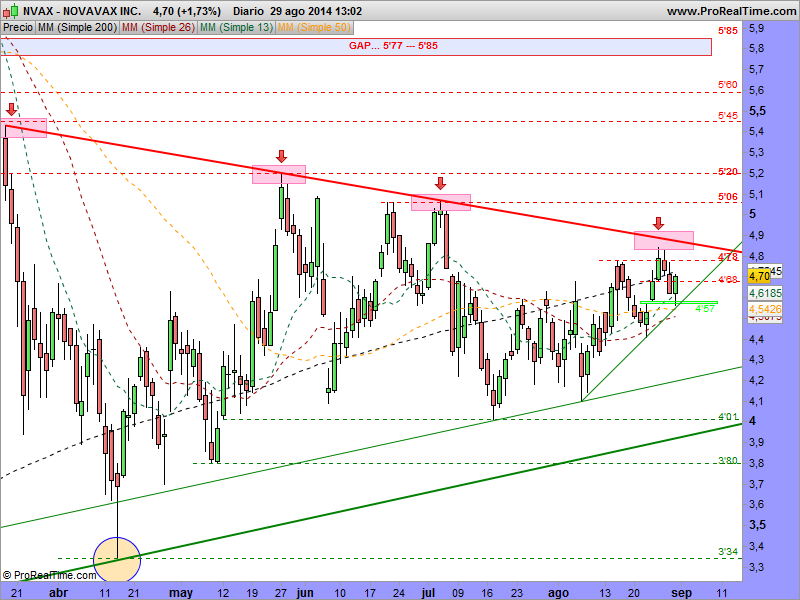This screenshot has width=800, height=600.
Task: Click the sep month label on date axis
Action: click(681, 593)
